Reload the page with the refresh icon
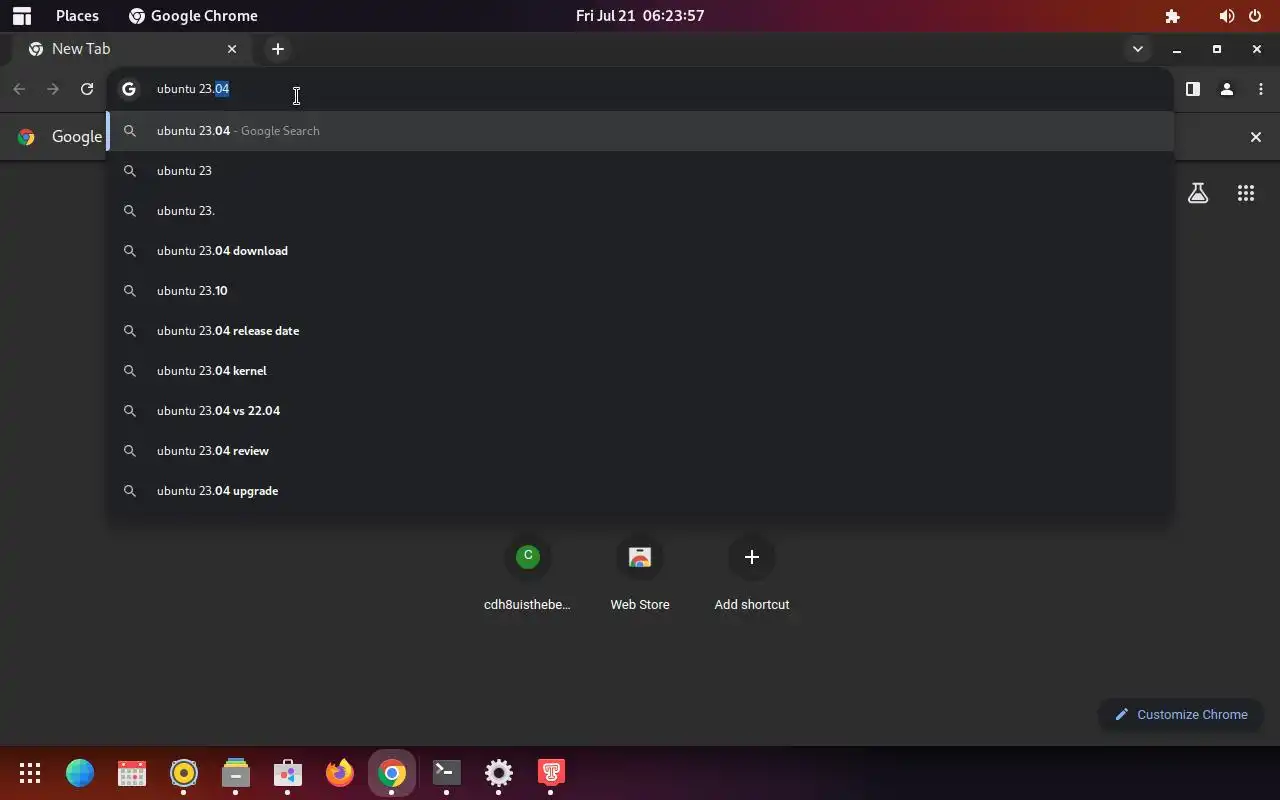The height and width of the screenshot is (800, 1280). (x=87, y=89)
